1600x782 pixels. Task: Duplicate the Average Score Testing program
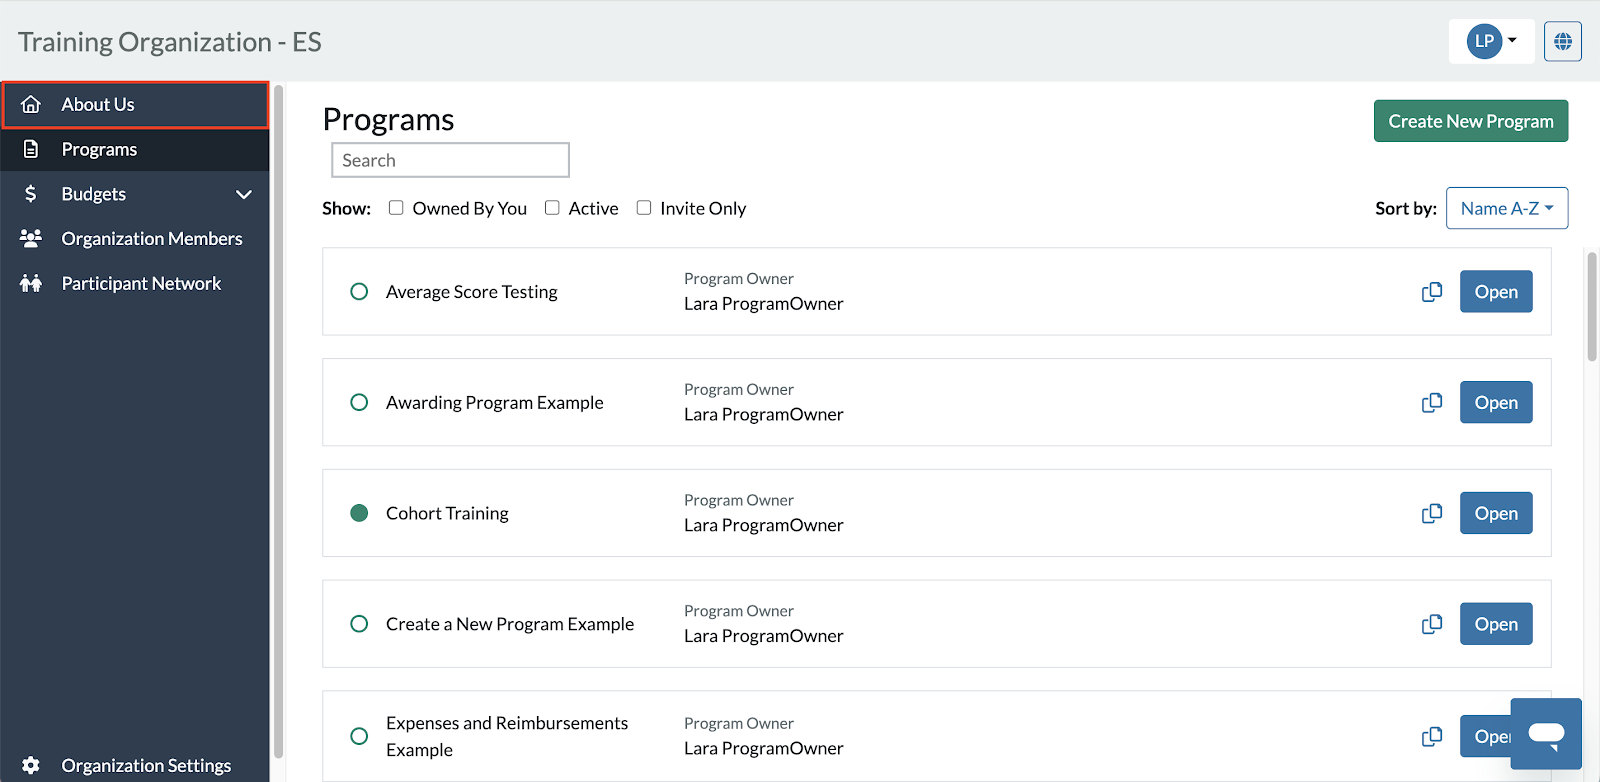(1432, 292)
